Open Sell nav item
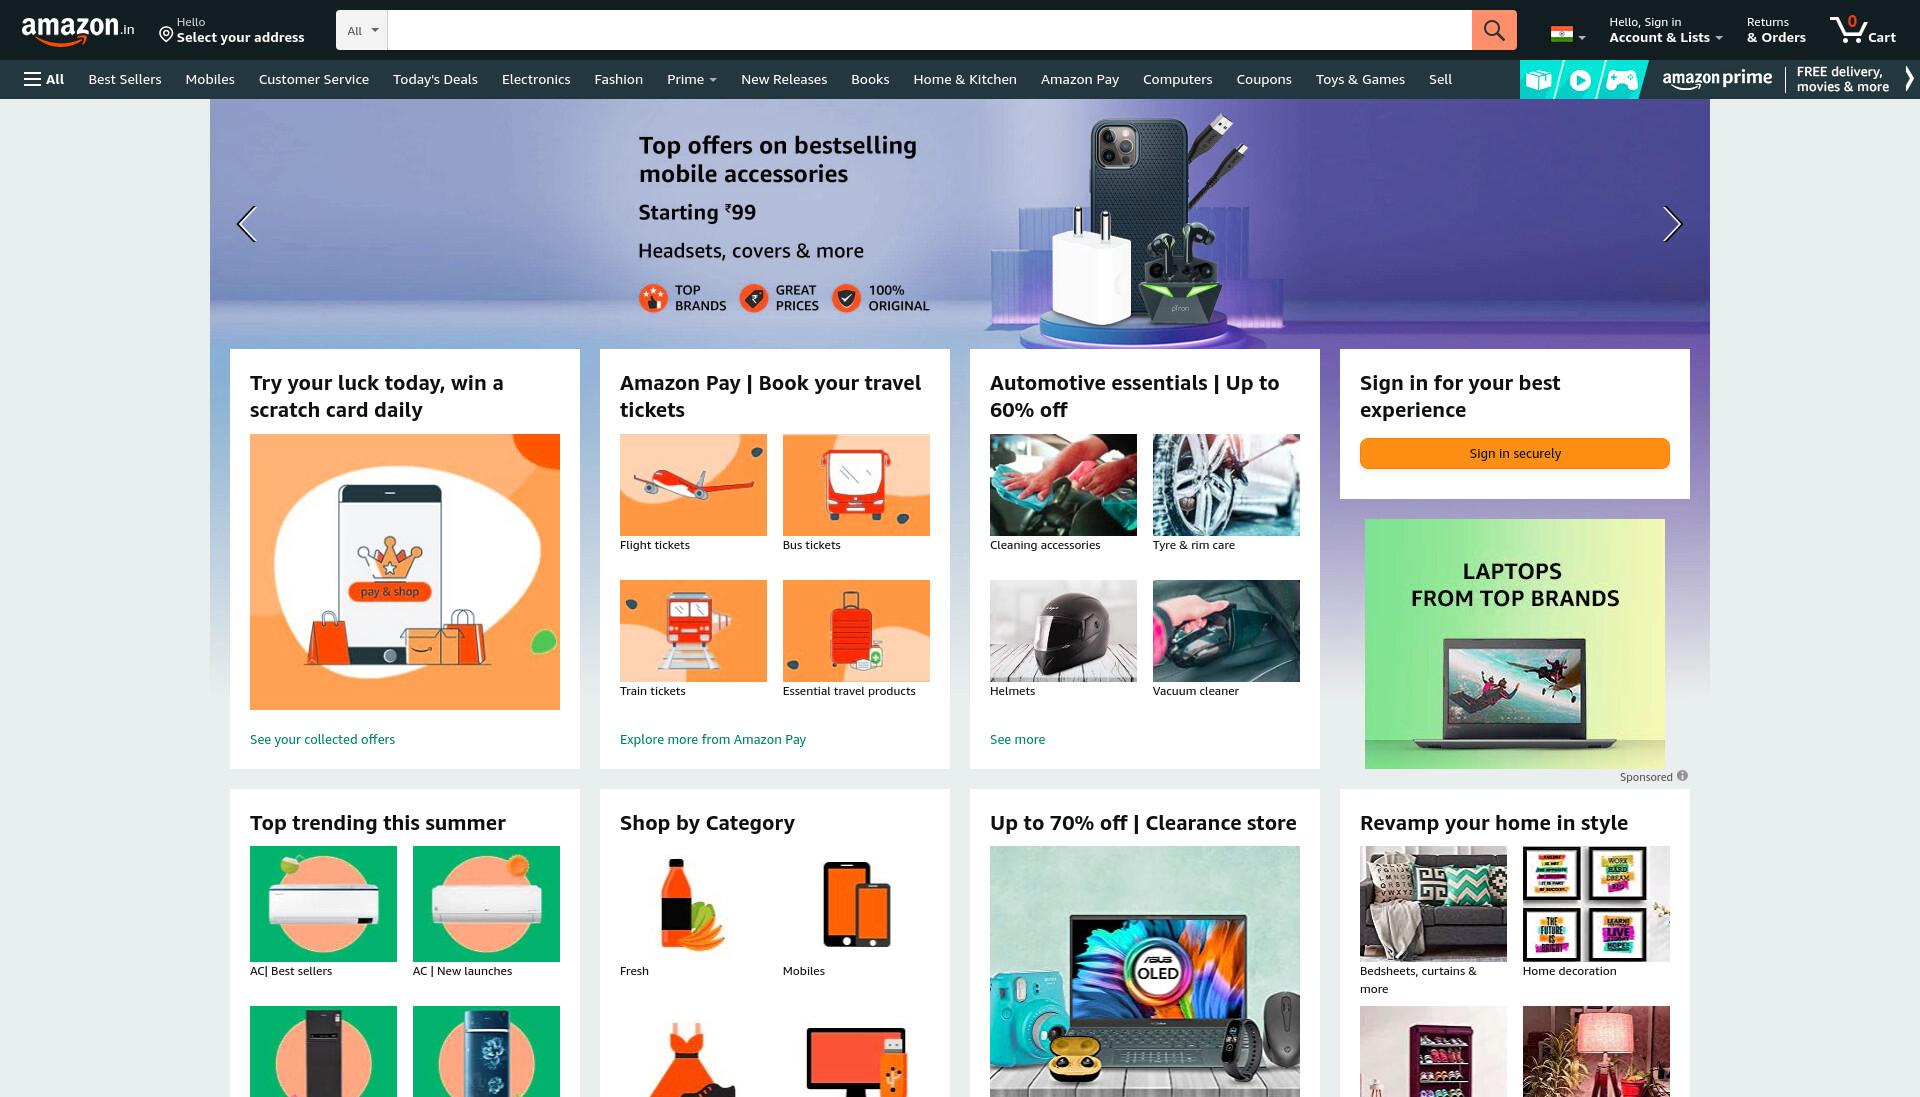1920x1097 pixels. (x=1440, y=79)
